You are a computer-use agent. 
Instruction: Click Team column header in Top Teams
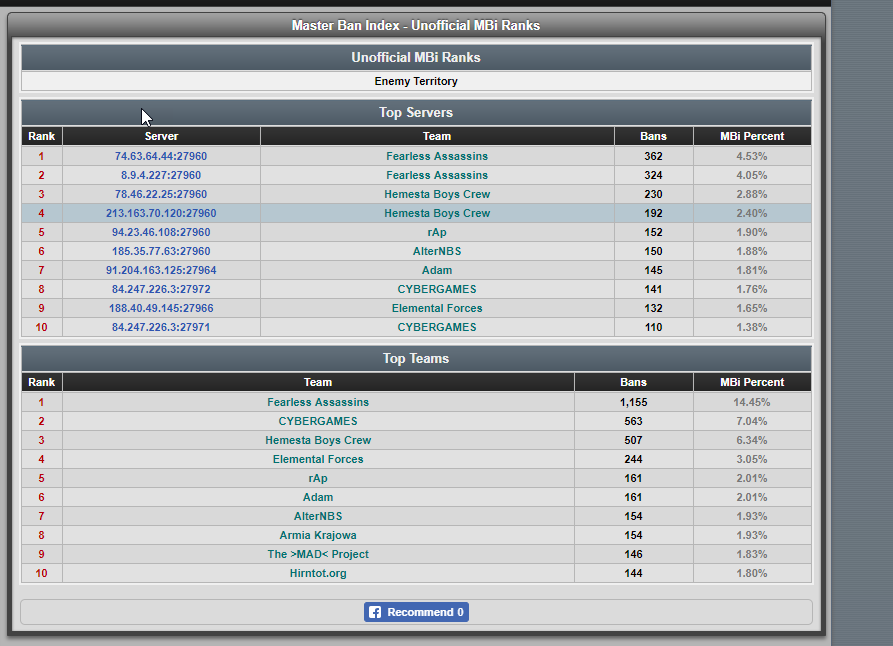point(318,382)
